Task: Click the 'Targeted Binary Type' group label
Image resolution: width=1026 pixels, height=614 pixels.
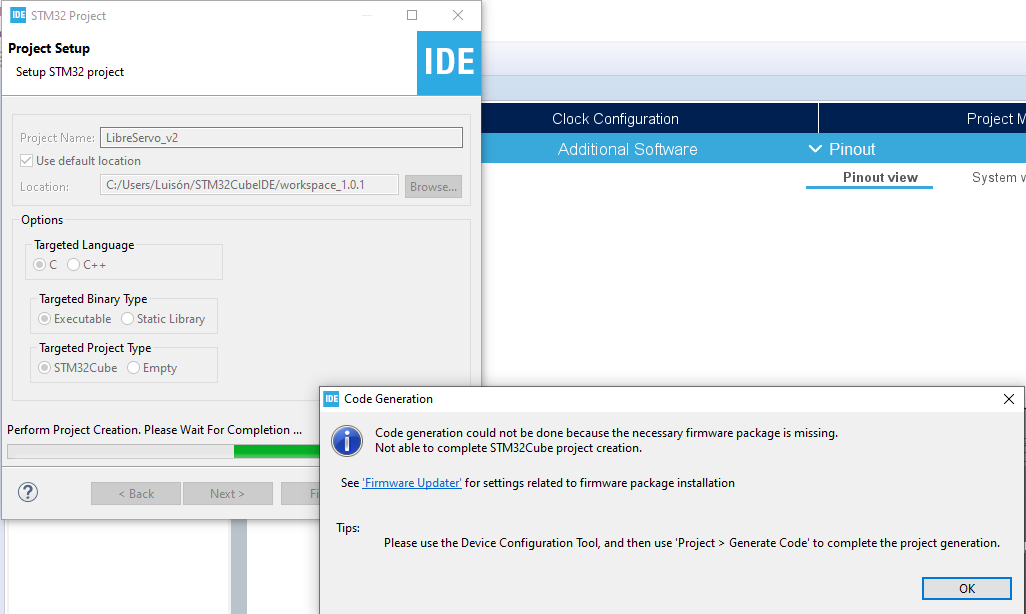Action: [x=93, y=299]
